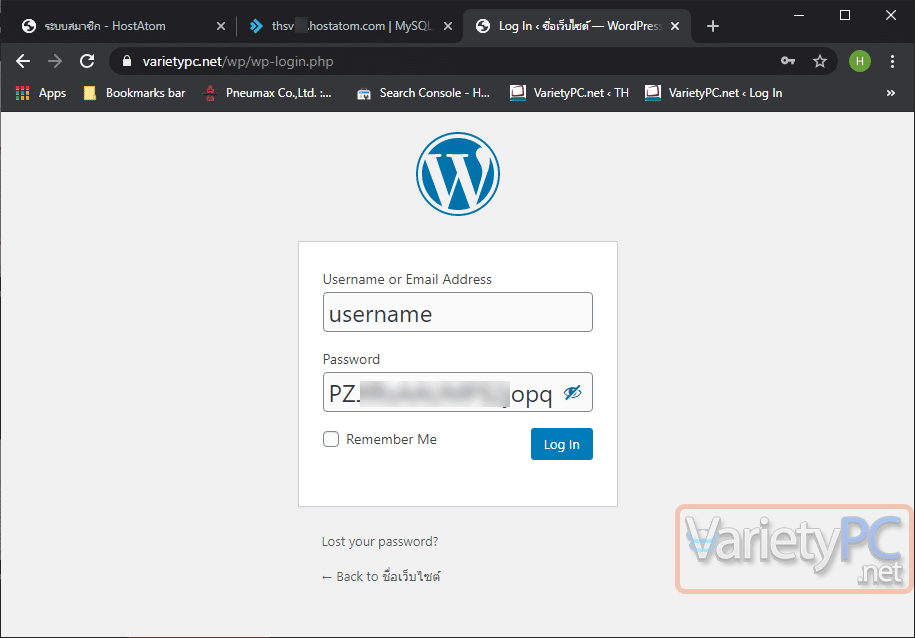The height and width of the screenshot is (638, 915).
Task: Open saved passwords key icon
Action: click(x=788, y=61)
